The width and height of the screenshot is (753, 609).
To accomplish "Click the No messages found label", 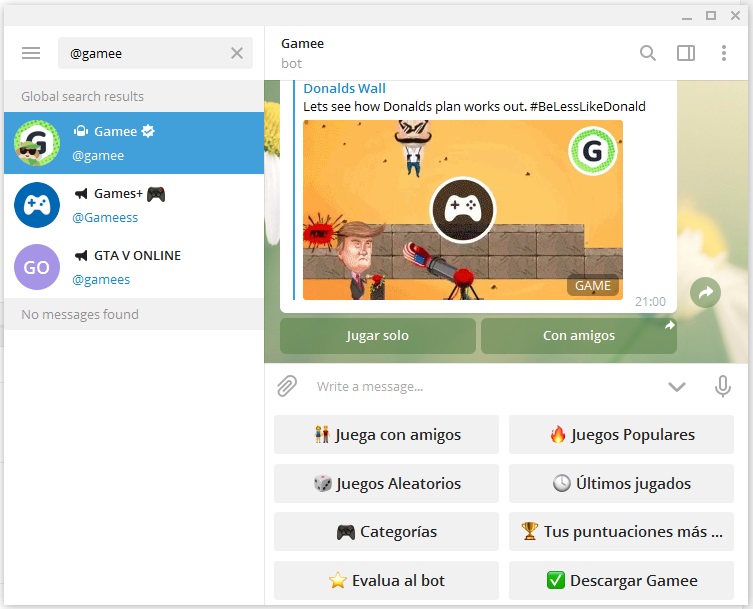I will tap(80, 315).
